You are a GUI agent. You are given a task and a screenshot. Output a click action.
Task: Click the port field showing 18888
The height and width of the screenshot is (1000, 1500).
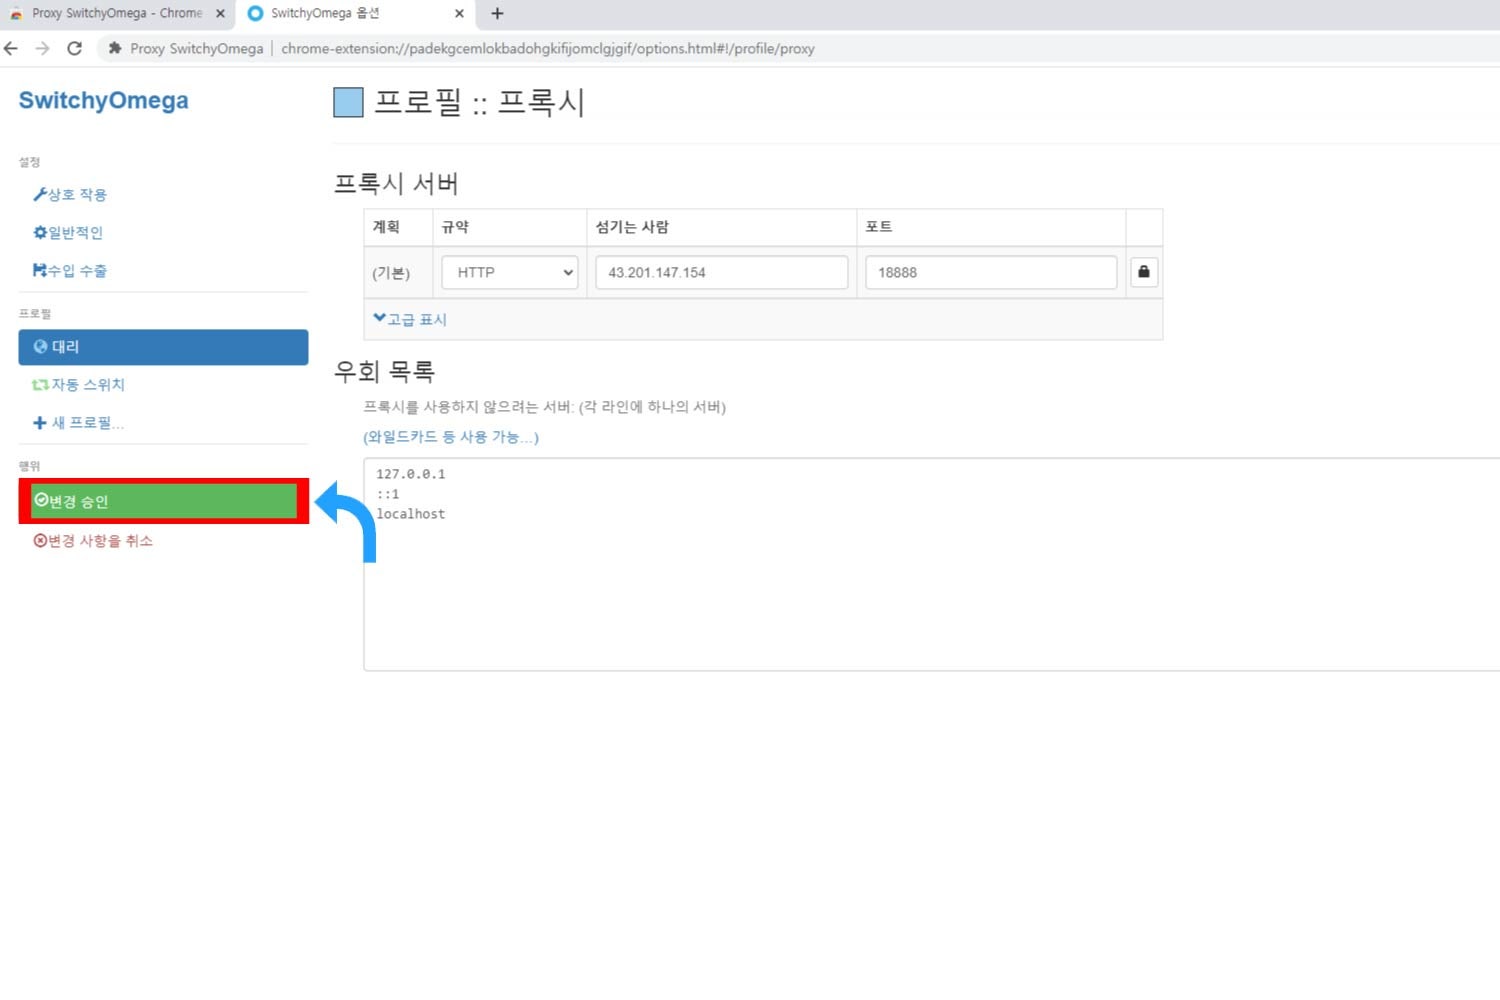pos(990,272)
